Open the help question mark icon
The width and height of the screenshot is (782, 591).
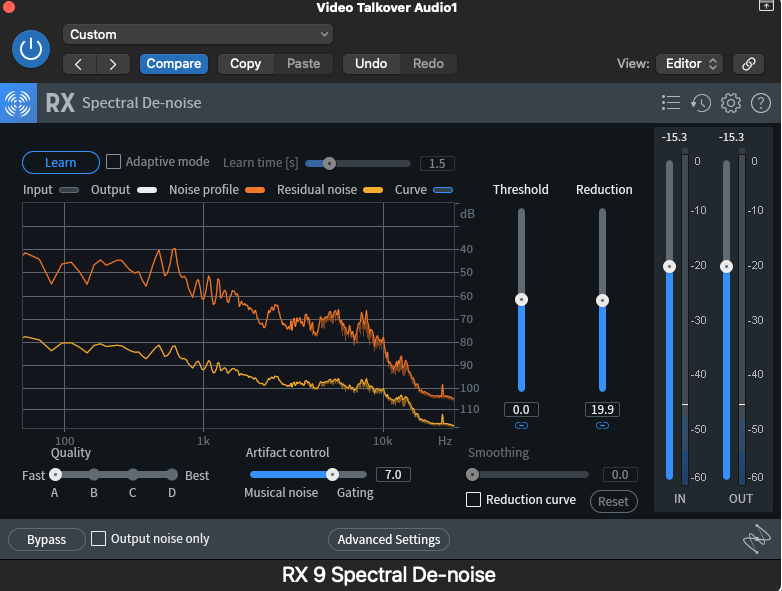point(761,103)
